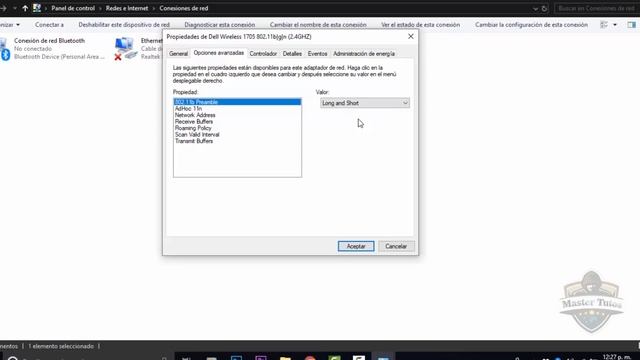Viewport: 640px width, 360px height.
Task: Close the Propiedades de Dell Wireless dialog
Action: click(x=411, y=36)
